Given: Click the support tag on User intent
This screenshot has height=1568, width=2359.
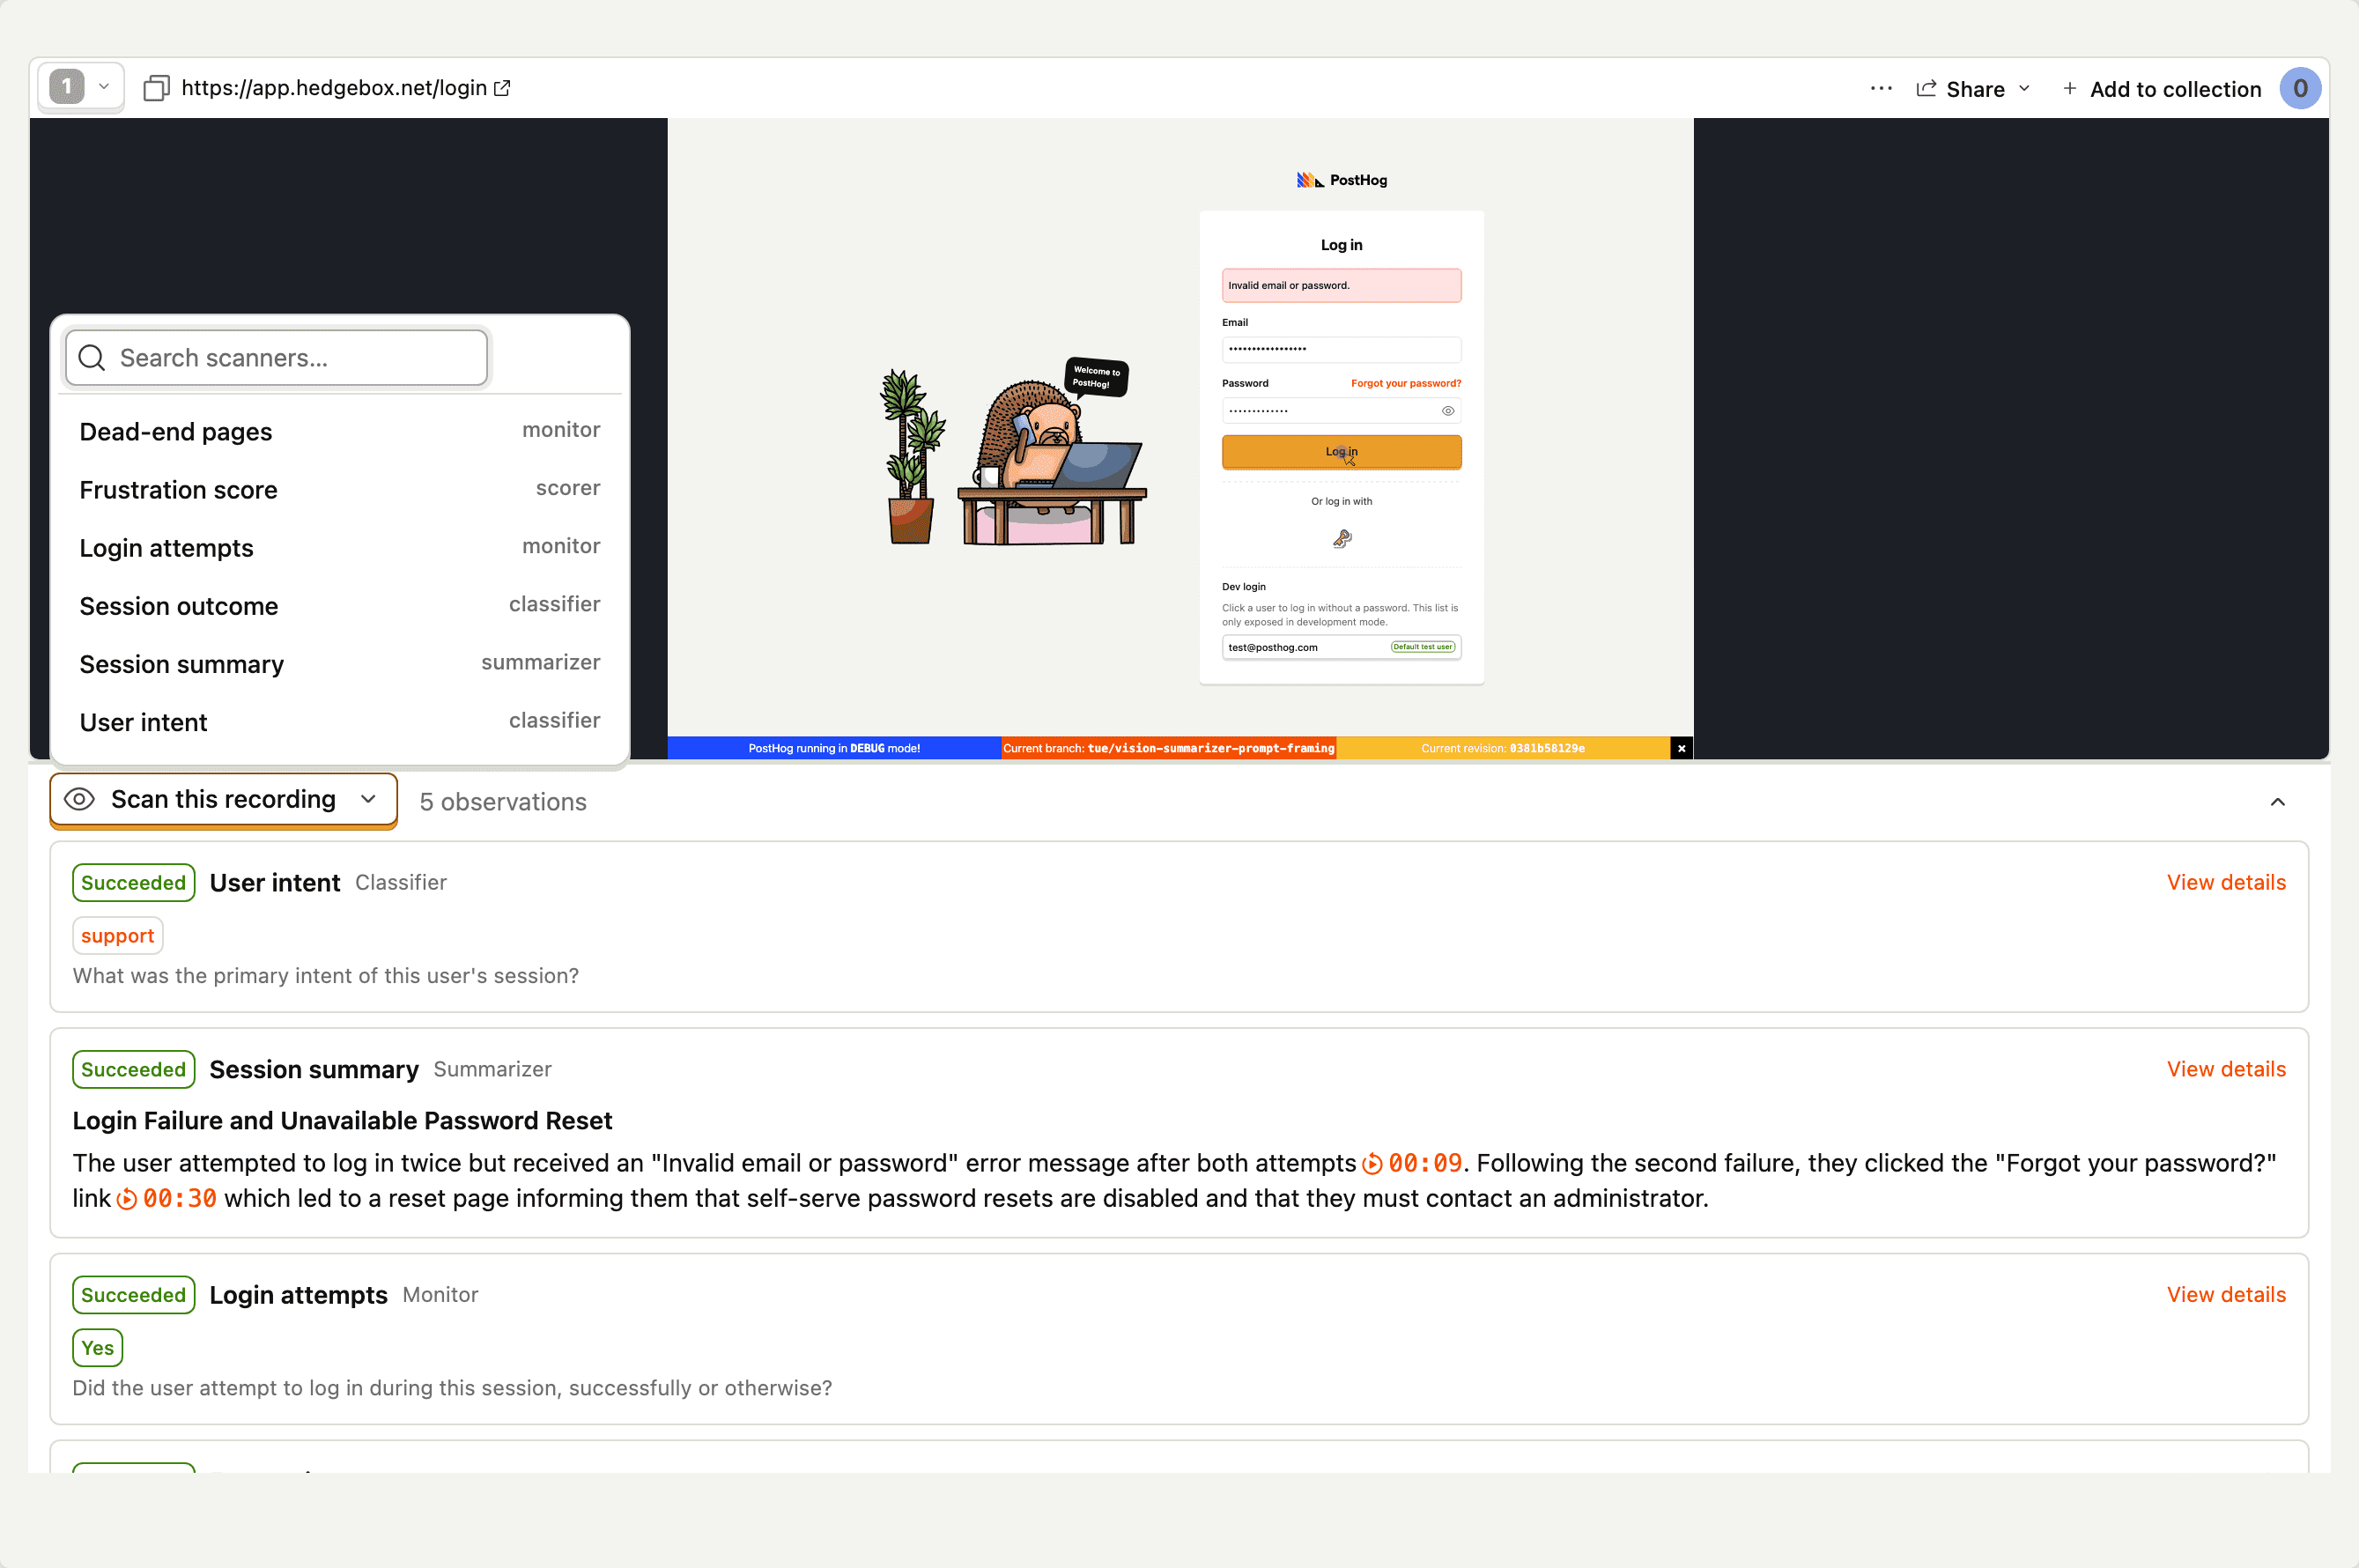Looking at the screenshot, I should point(117,936).
